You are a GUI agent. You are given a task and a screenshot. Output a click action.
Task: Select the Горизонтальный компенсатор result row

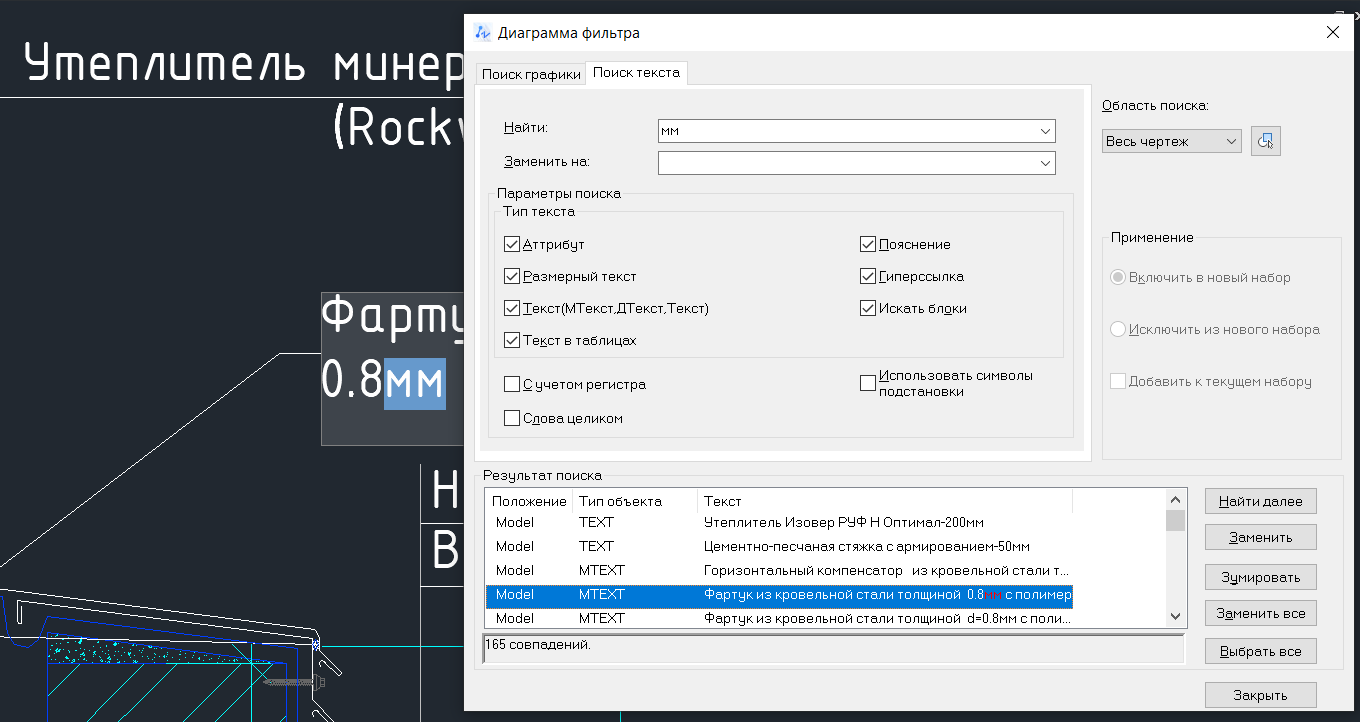click(779, 570)
